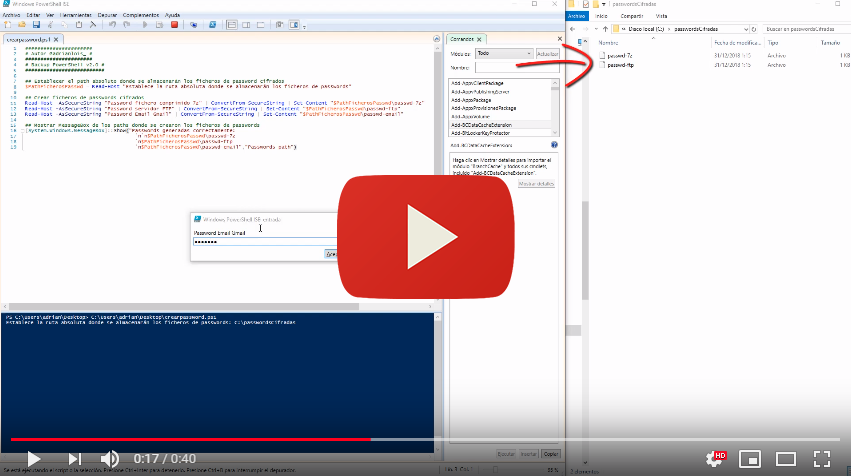Viewport: 851px width, 476px height.
Task: Refresh the File Explorer folder view
Action: coord(754,29)
